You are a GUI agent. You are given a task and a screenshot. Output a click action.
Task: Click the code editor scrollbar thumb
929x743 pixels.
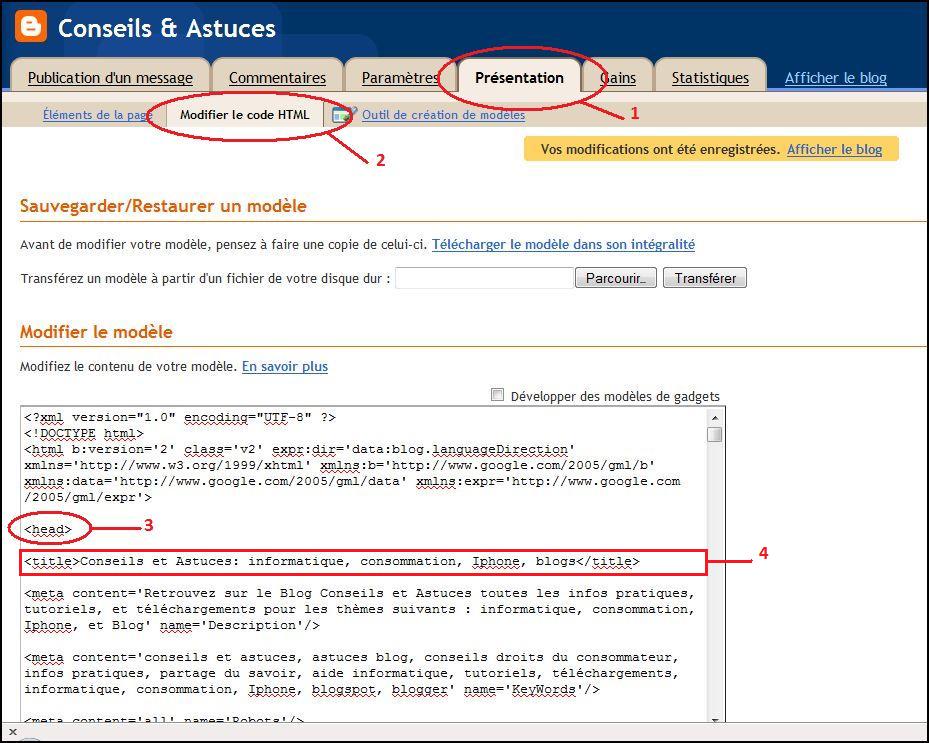pos(715,434)
